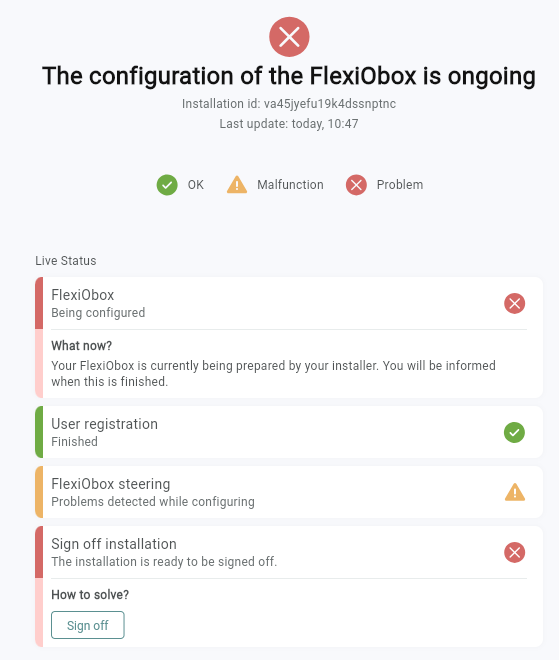This screenshot has width=559, height=660.
Task: Click the Live Status section label
Action: [66, 261]
